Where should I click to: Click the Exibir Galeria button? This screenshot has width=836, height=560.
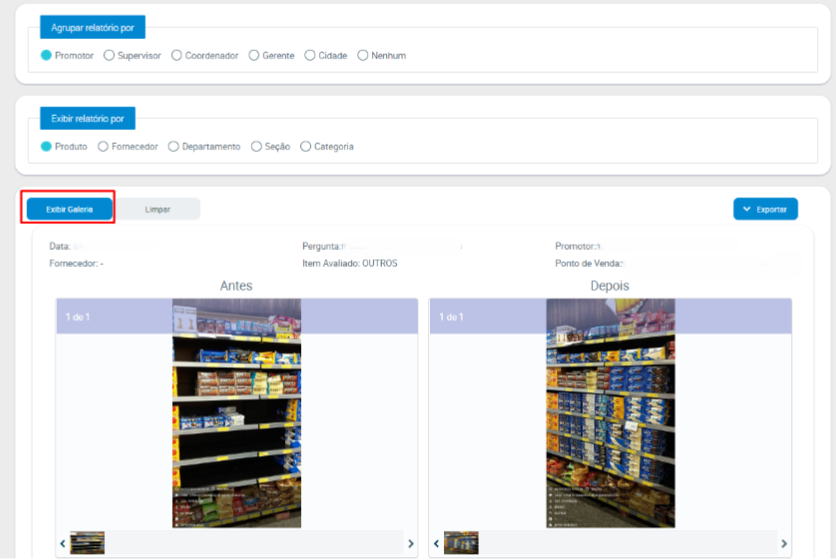(69, 209)
